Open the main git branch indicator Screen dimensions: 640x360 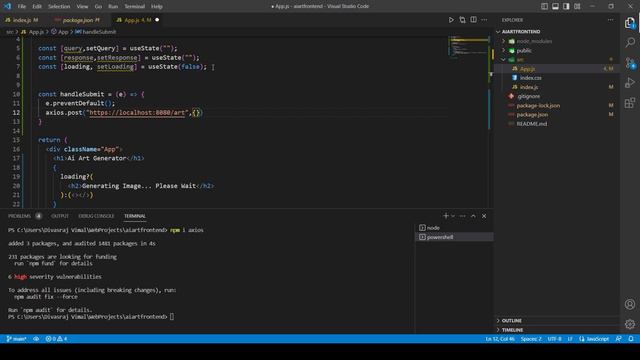point(17,339)
